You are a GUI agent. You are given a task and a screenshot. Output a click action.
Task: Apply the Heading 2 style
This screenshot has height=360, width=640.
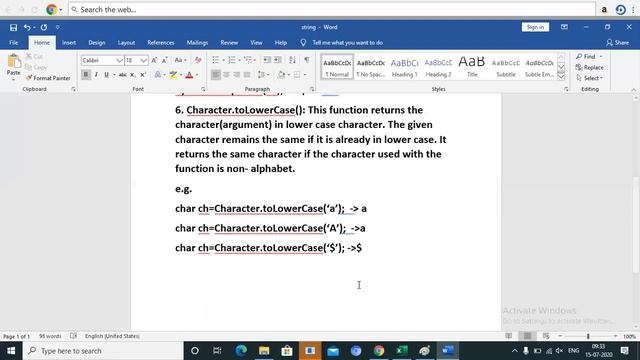coord(438,67)
